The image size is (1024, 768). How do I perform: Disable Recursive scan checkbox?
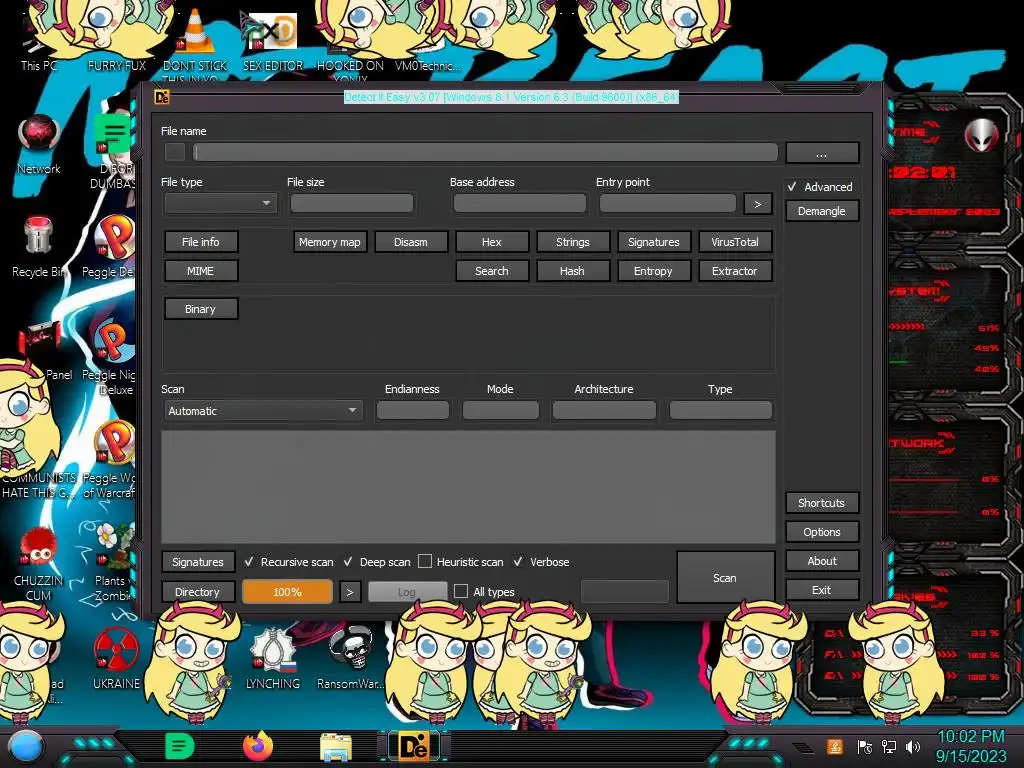[249, 562]
